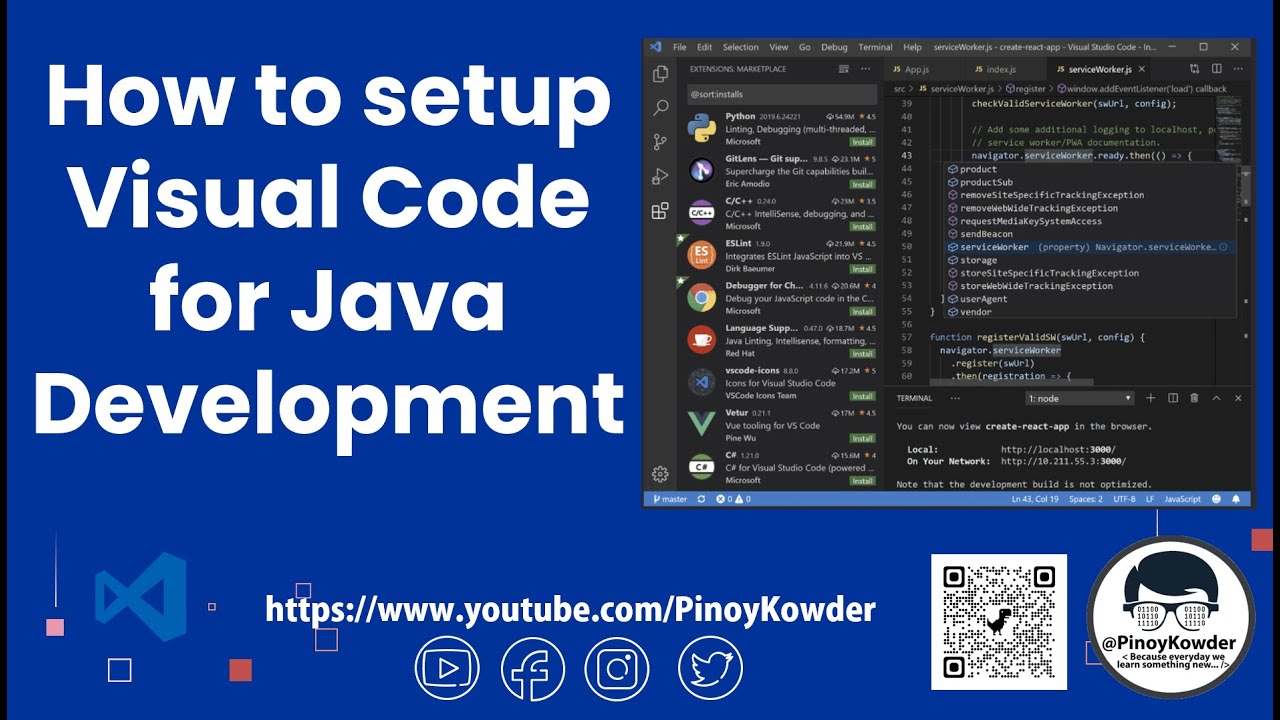Select the ESLint extension icon

pos(701,255)
